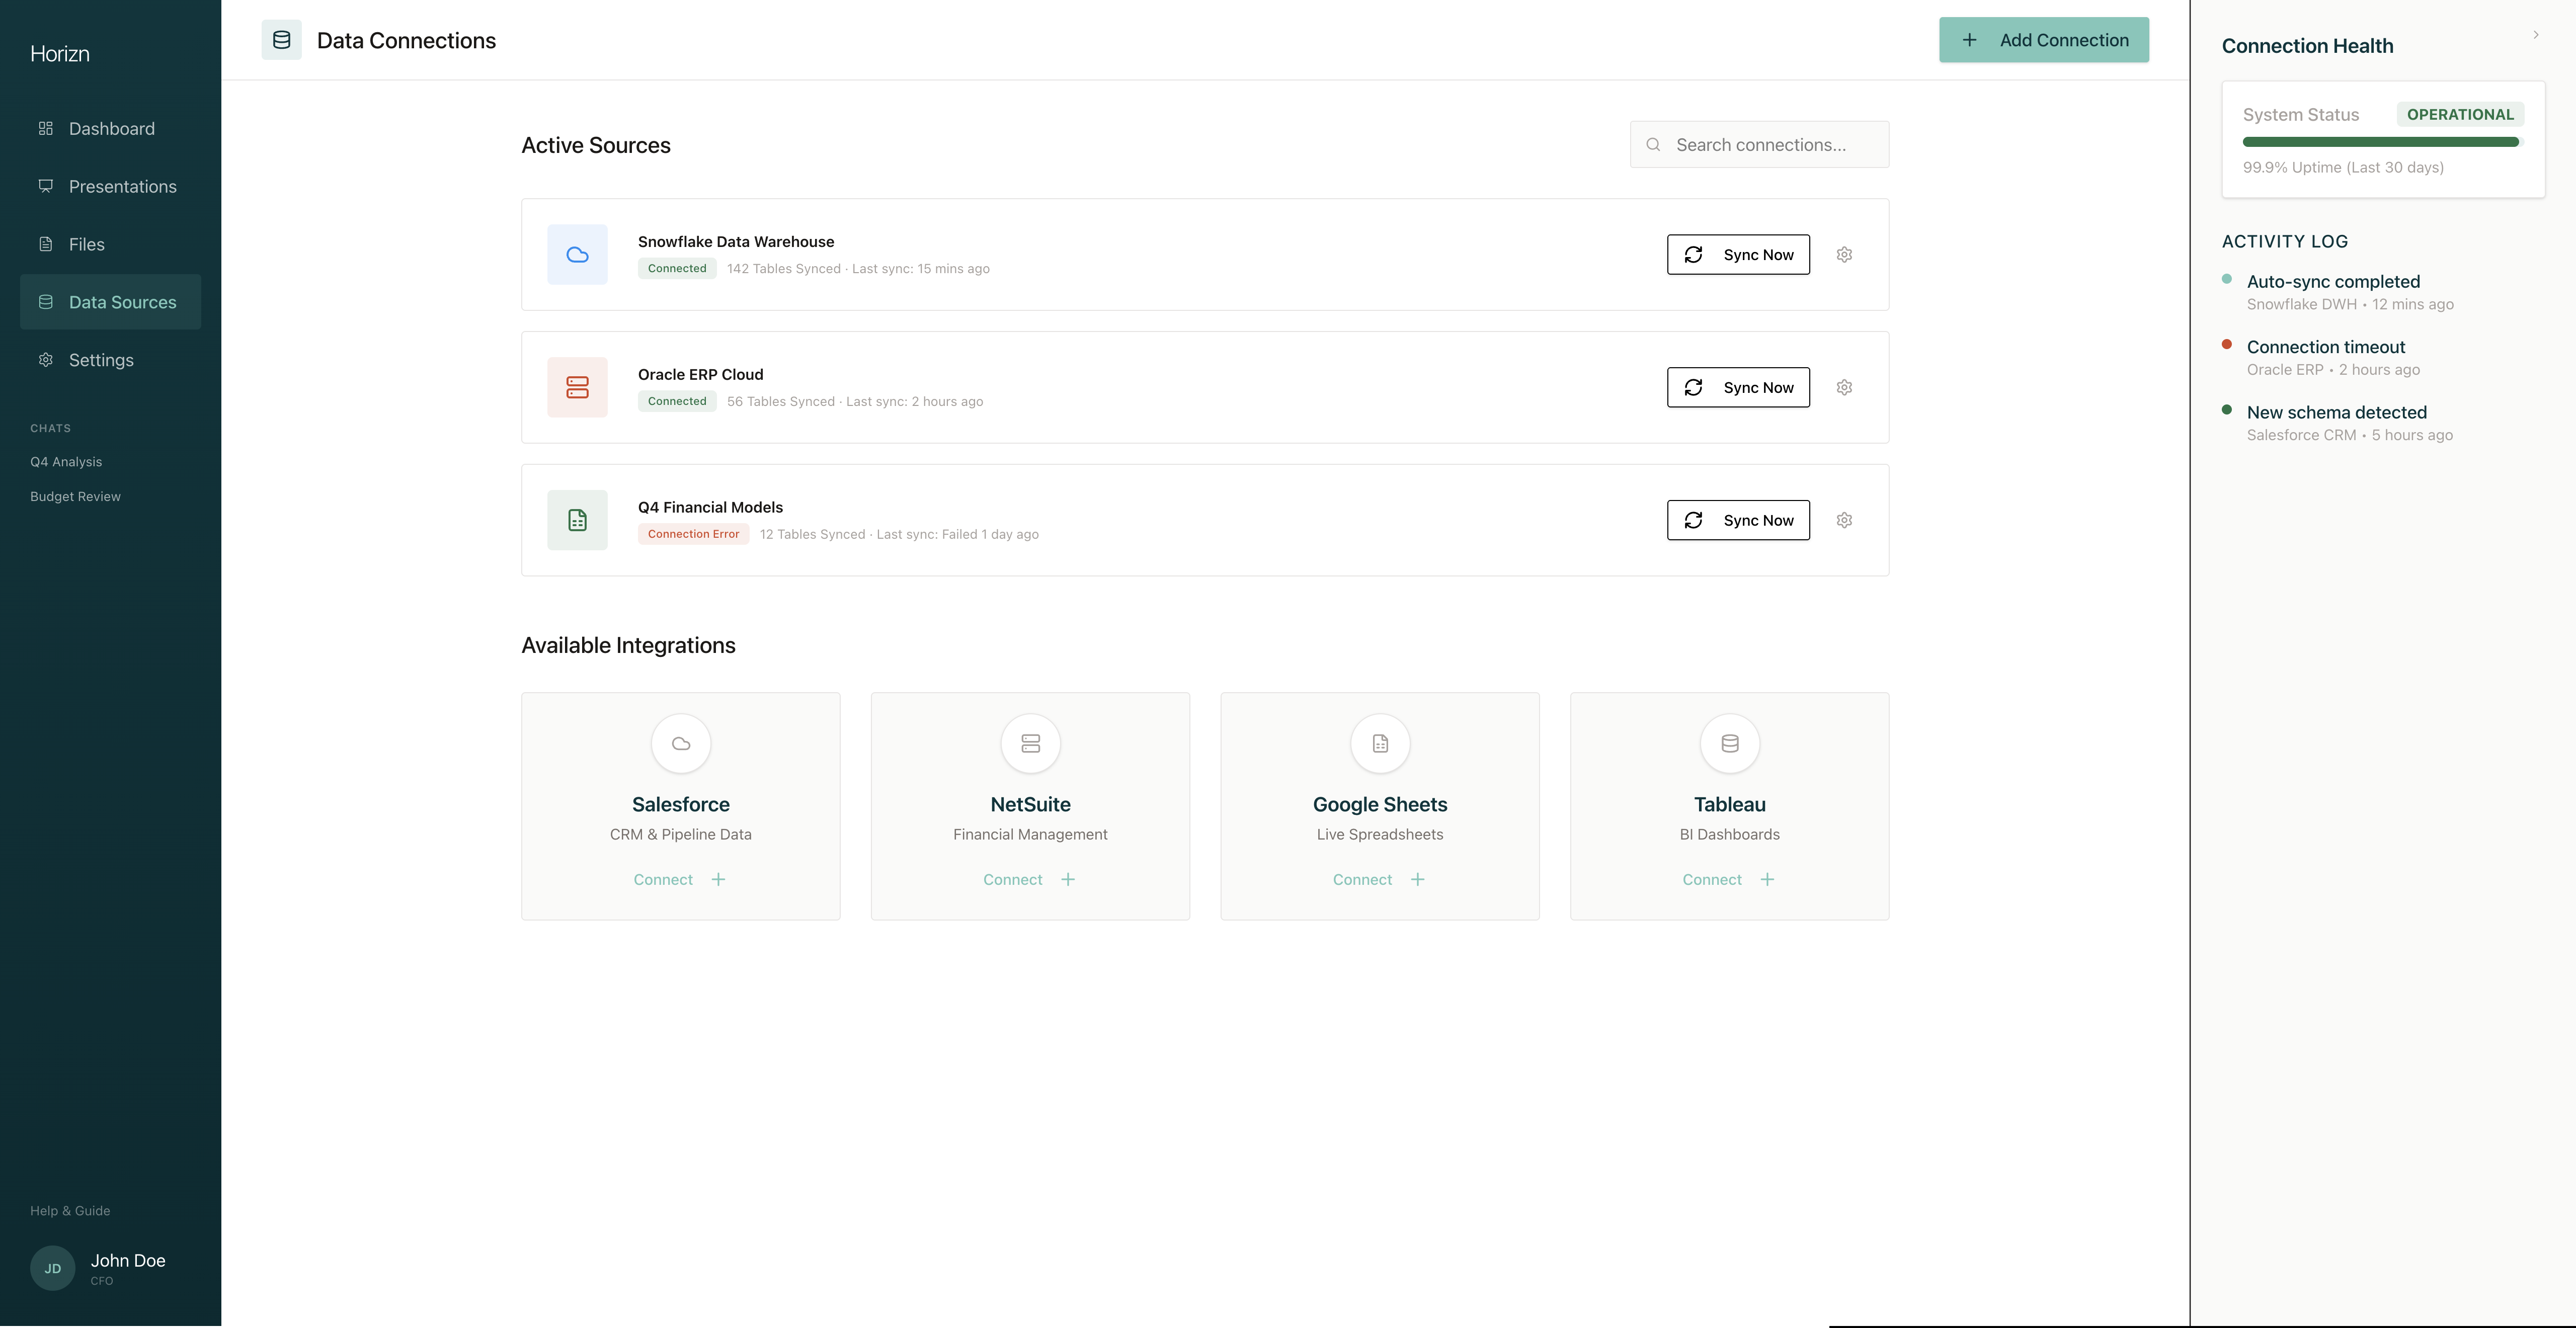This screenshot has width=2576, height=1328.
Task: Open the Budget Review chat
Action: coord(75,496)
